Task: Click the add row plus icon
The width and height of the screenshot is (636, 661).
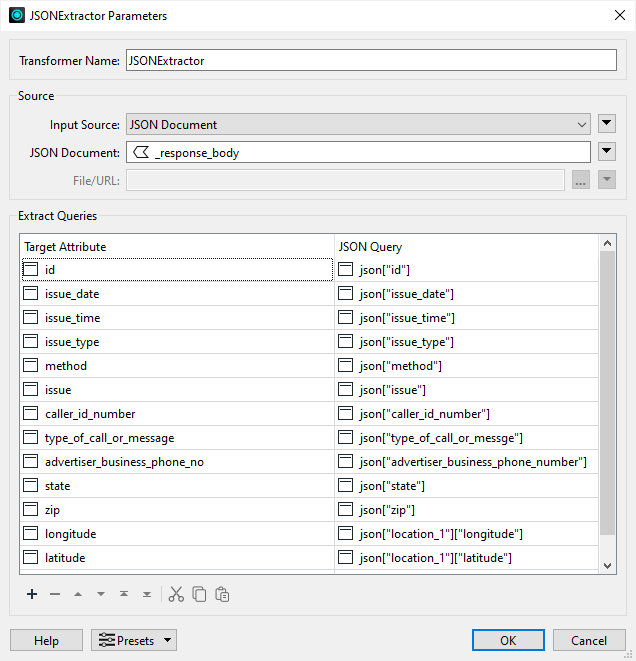Action: pyautogui.click(x=32, y=594)
